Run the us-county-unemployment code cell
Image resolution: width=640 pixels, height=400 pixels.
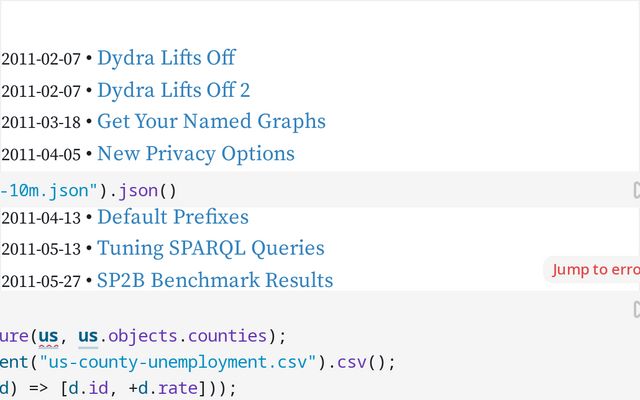[x=636, y=310]
